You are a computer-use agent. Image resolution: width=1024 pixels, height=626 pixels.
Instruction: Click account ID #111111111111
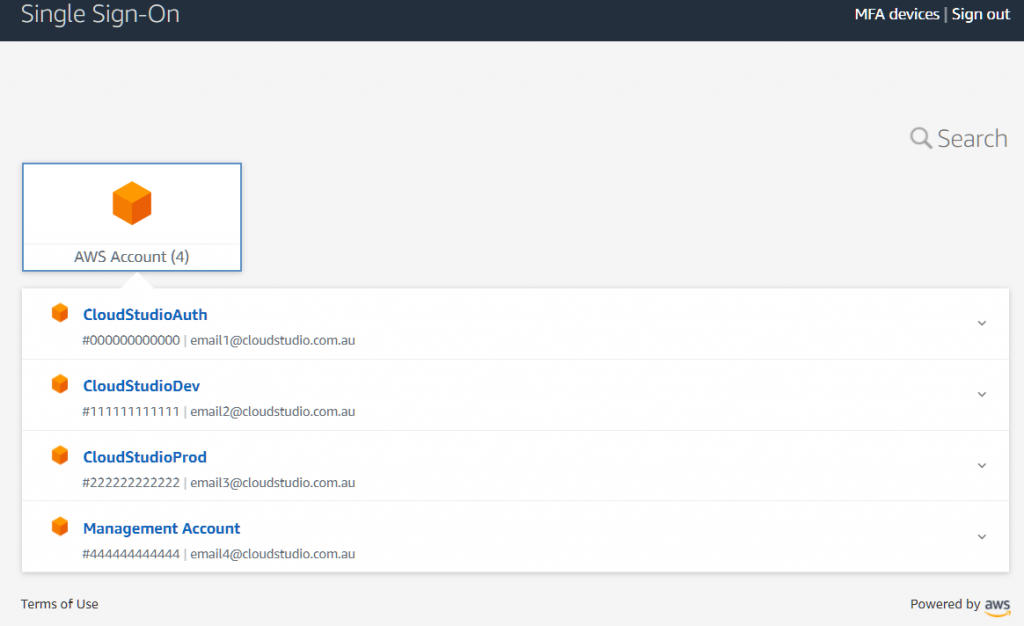[x=131, y=411]
